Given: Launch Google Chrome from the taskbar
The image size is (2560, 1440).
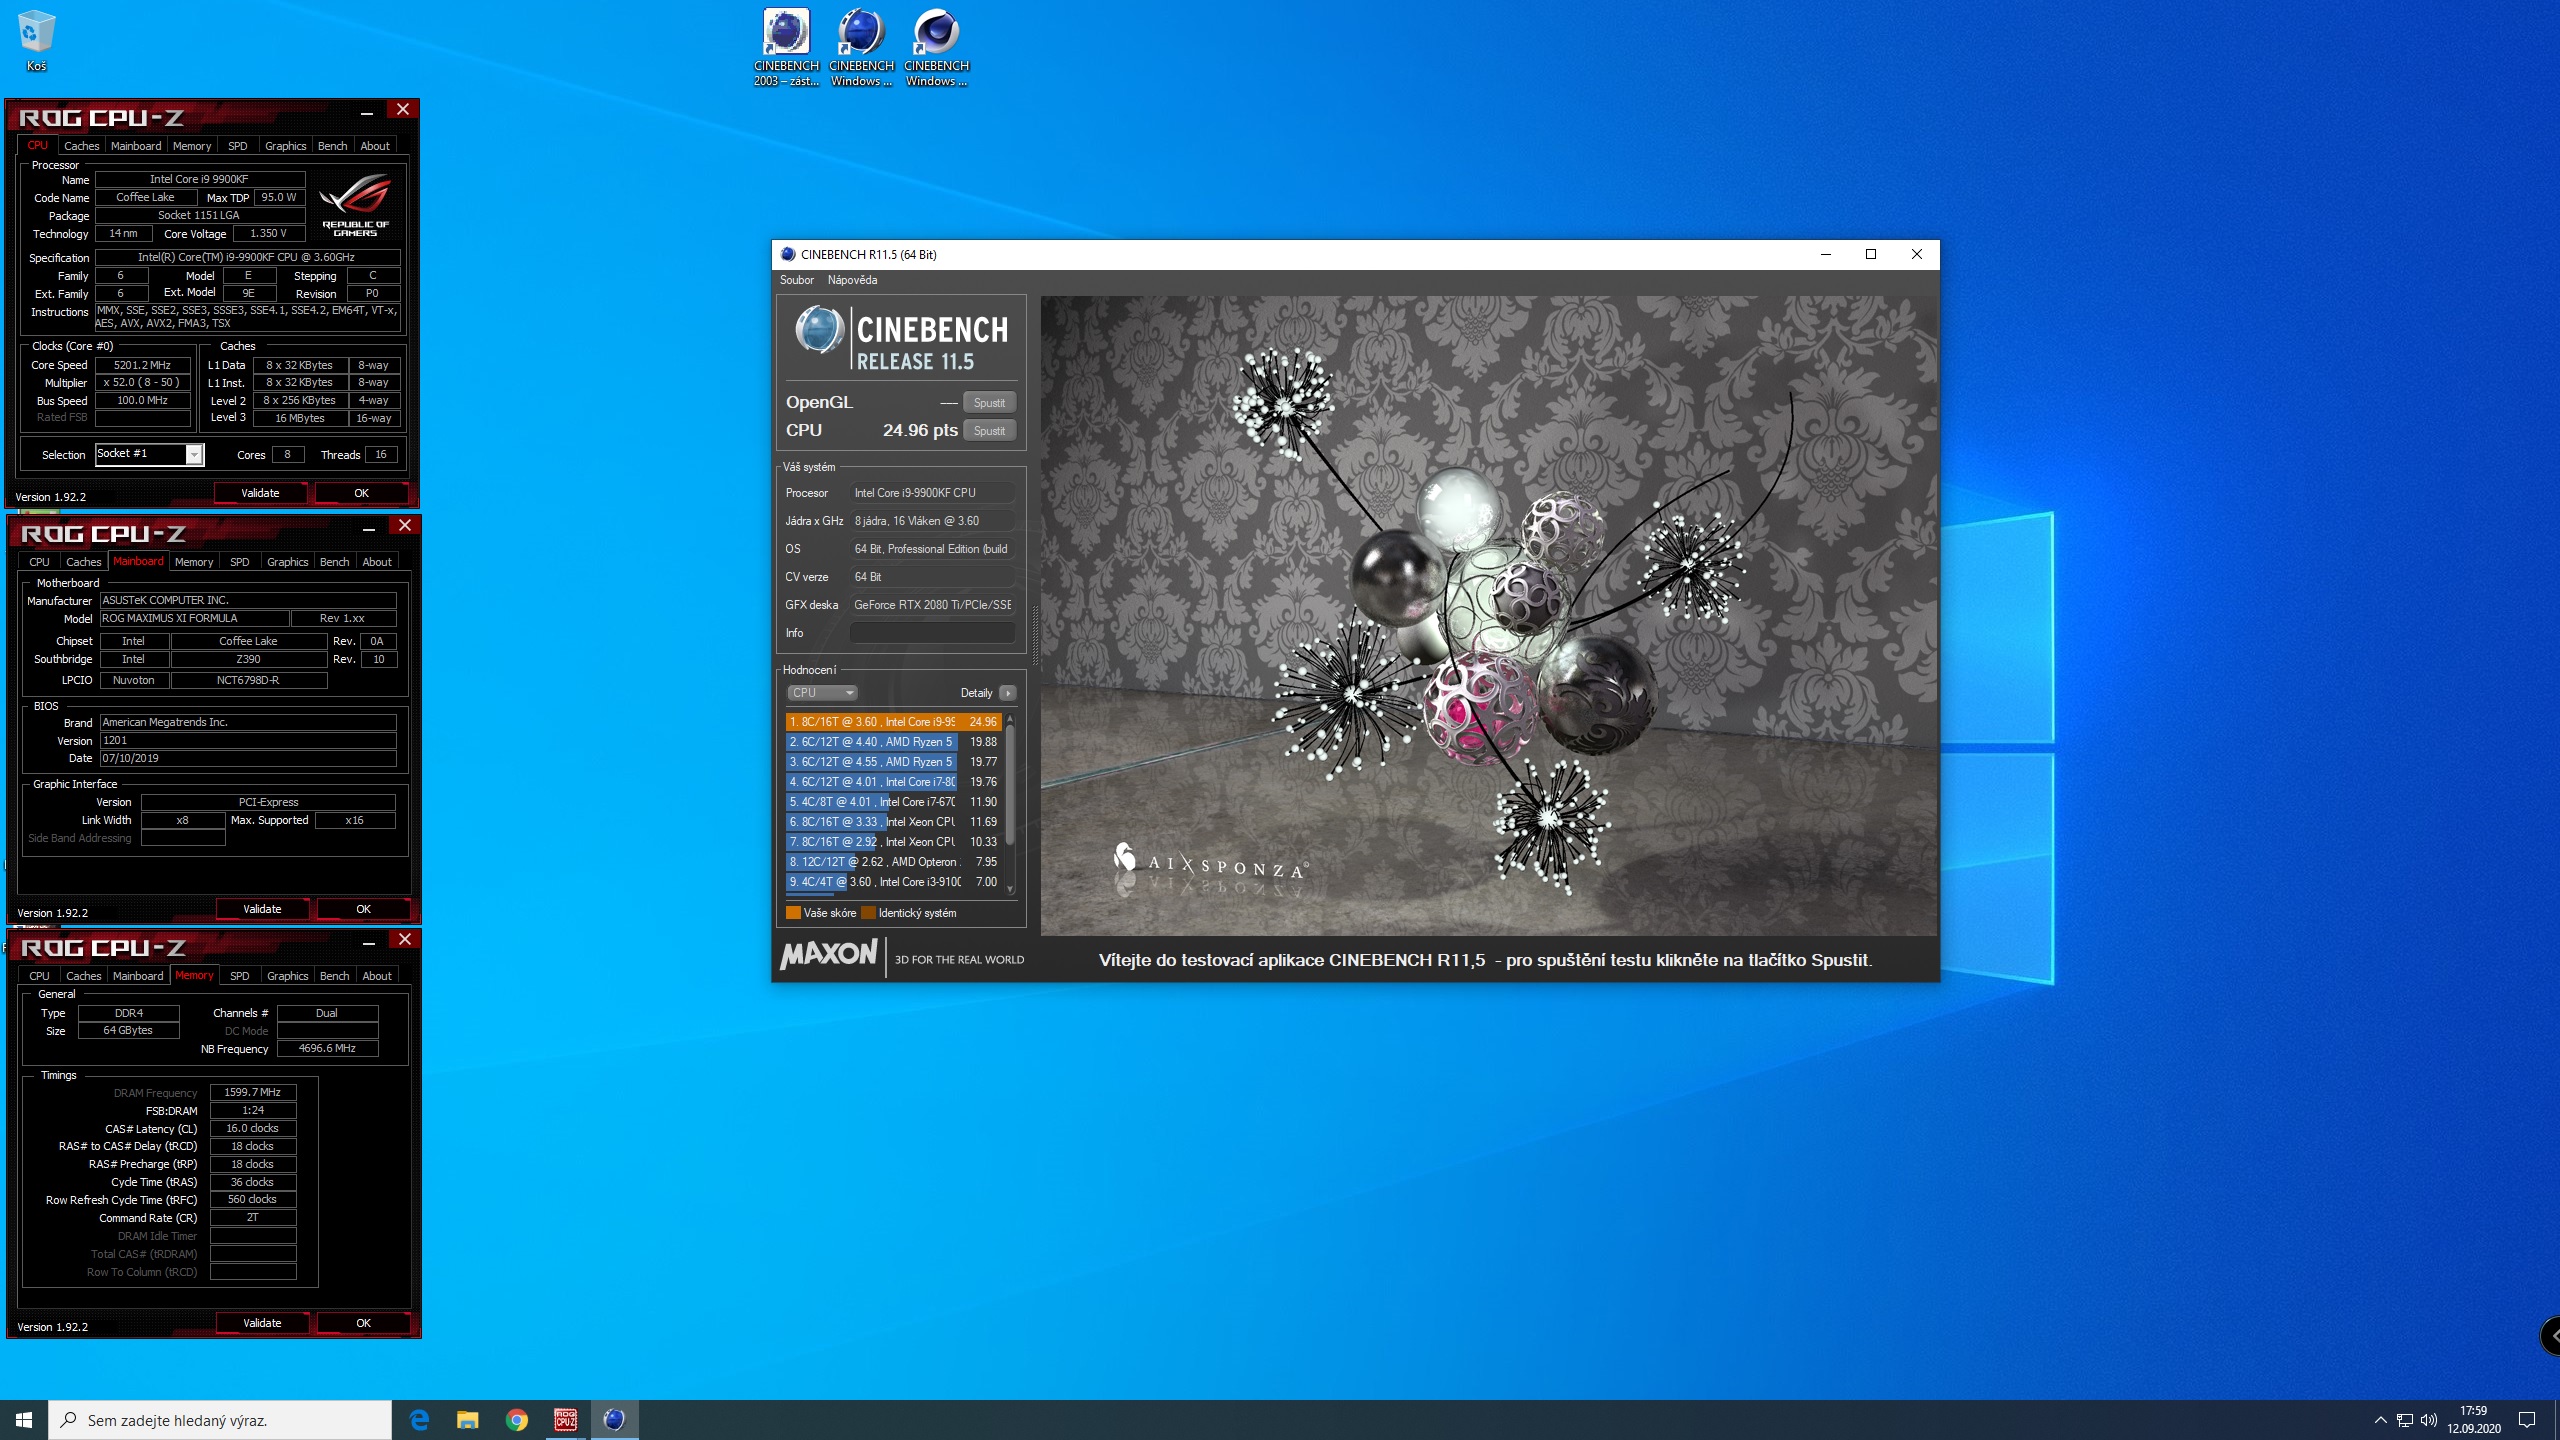Looking at the screenshot, I should click(x=516, y=1420).
